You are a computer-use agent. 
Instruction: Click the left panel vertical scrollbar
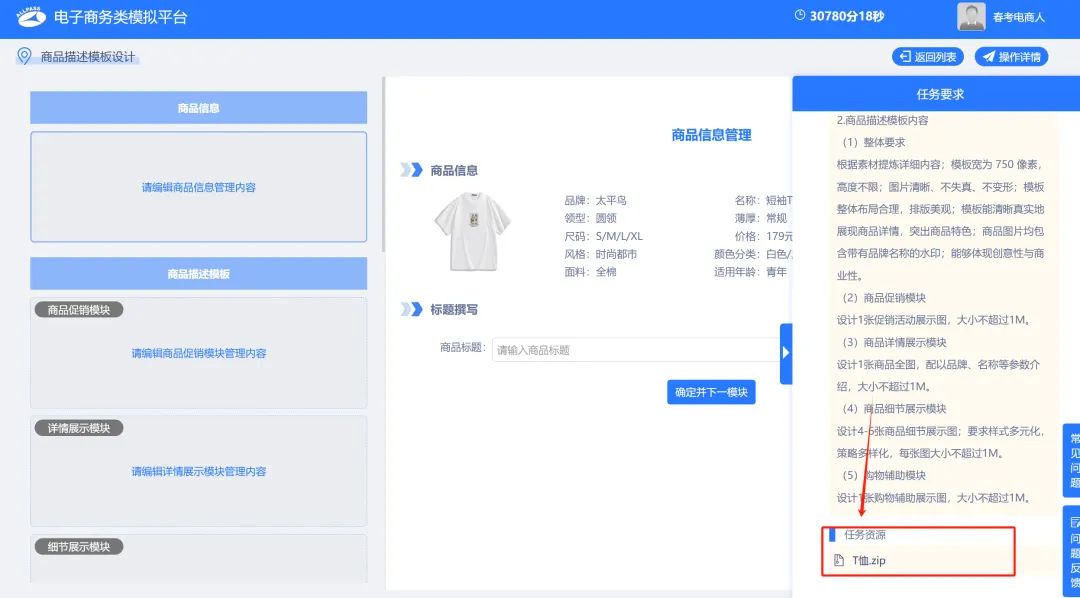(x=383, y=164)
